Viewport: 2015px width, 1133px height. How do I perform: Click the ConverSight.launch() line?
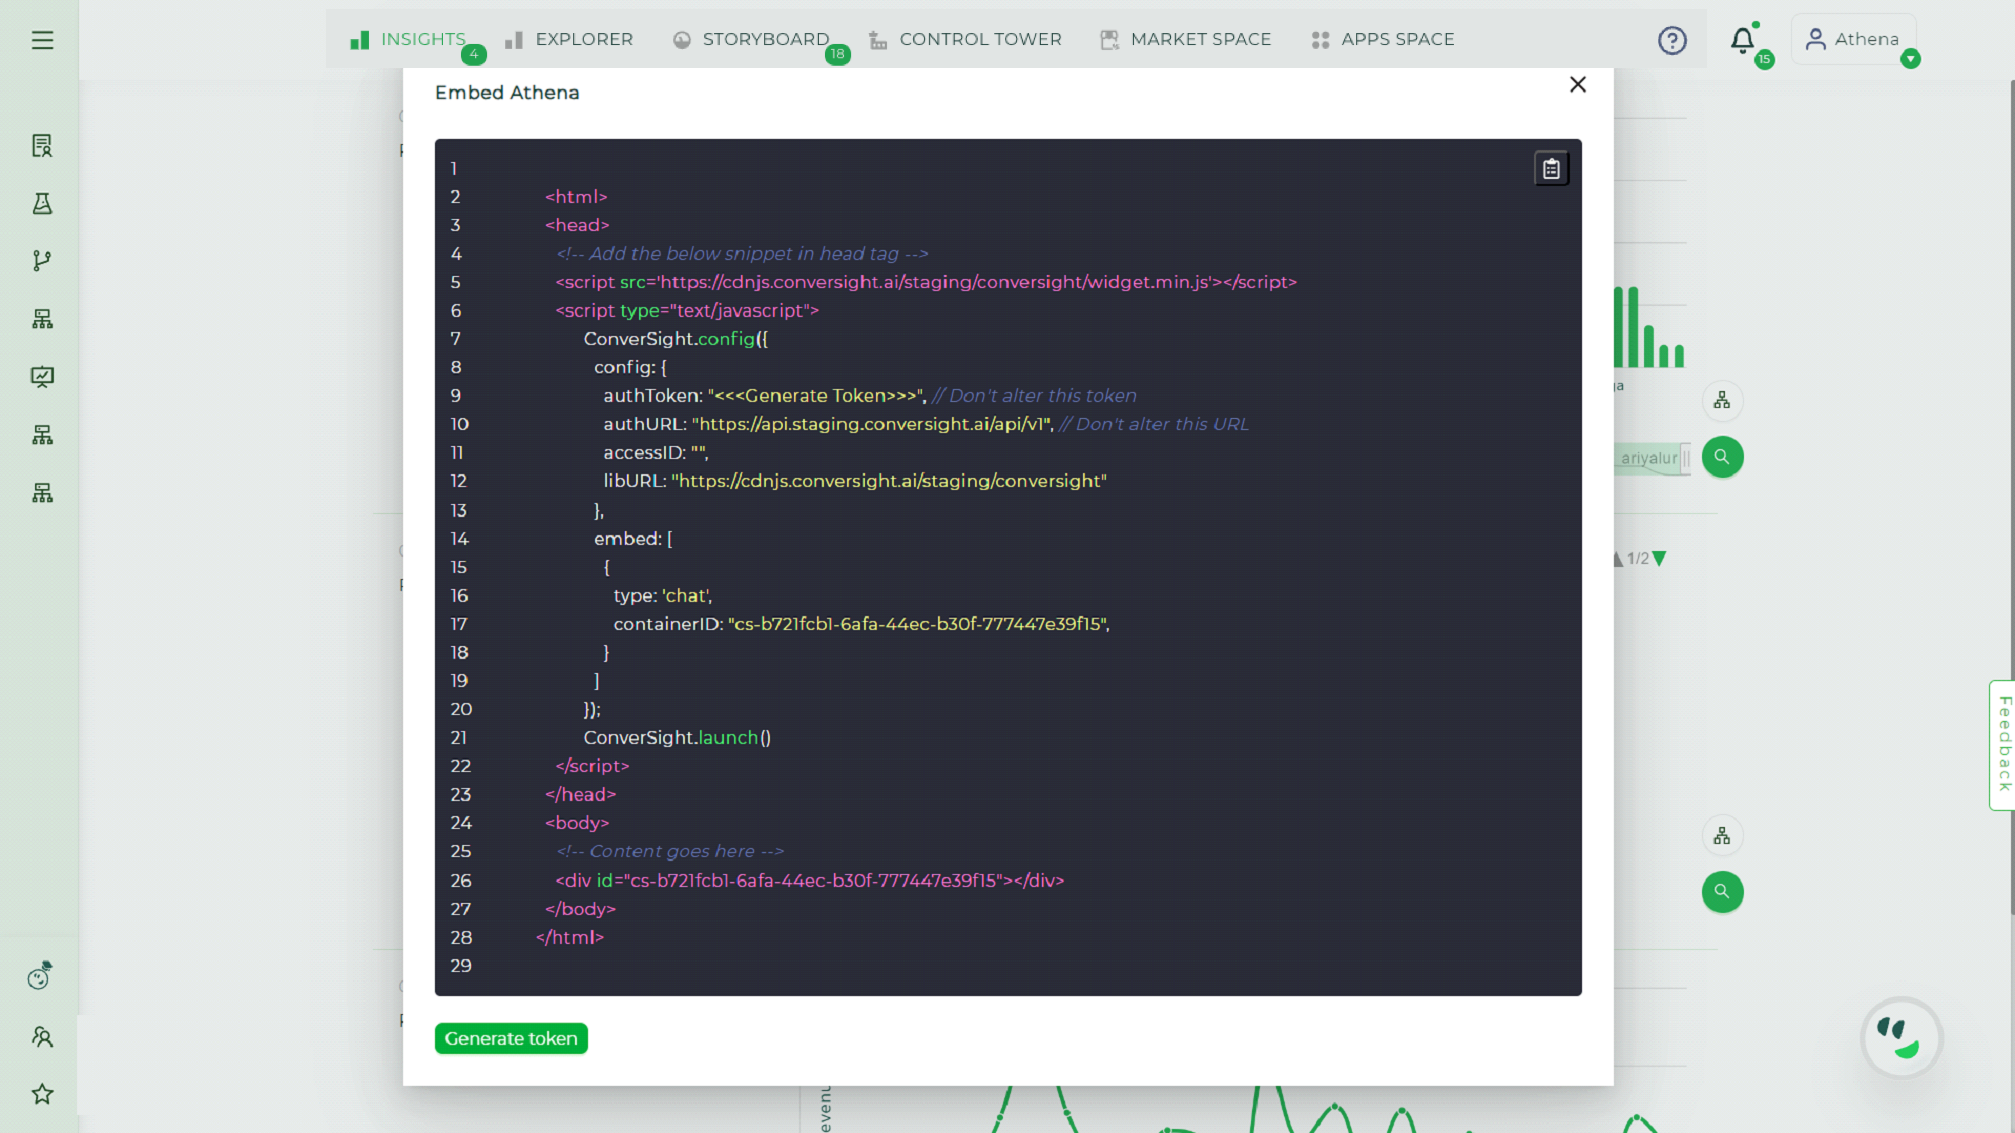(677, 738)
